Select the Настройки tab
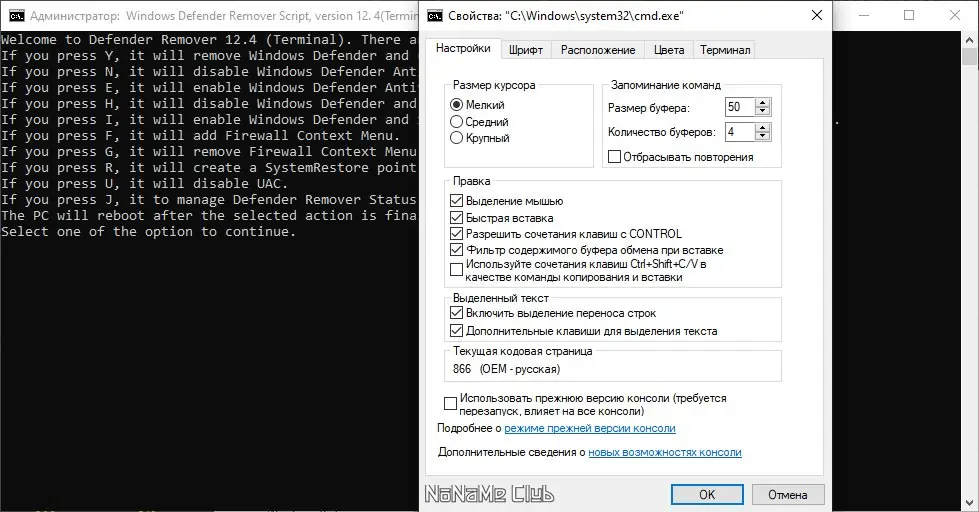Viewport: 979px width, 512px height. tap(463, 48)
